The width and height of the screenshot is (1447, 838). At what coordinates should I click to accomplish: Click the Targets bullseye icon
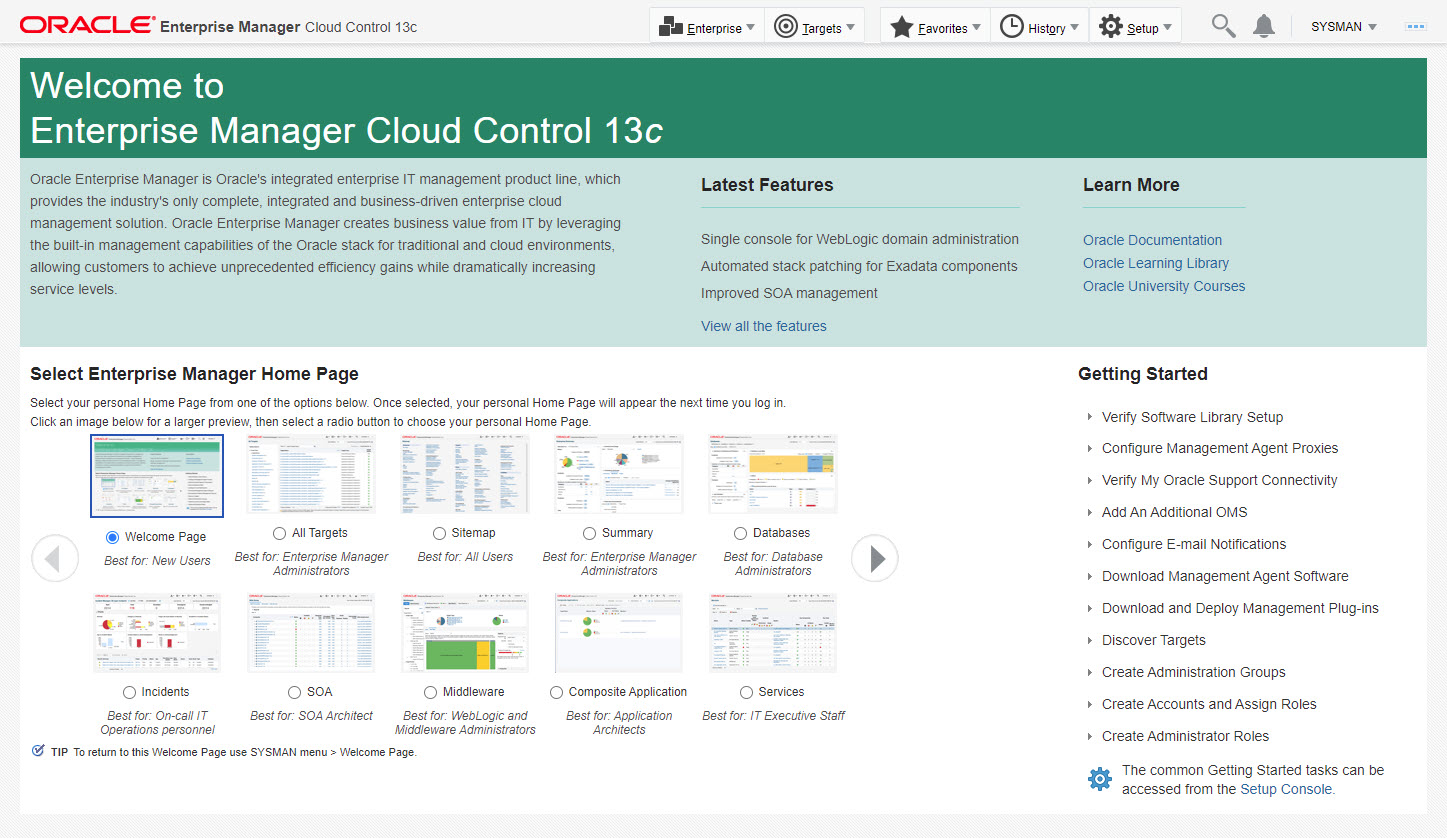(x=786, y=27)
